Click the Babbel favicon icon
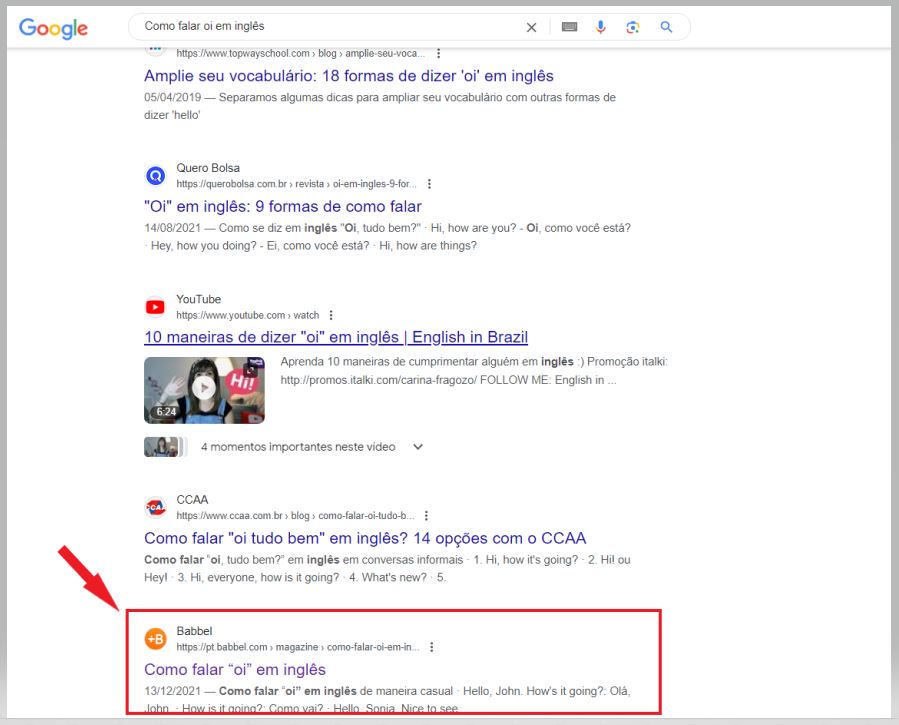Screen dimensions: 899x725 pos(155,638)
